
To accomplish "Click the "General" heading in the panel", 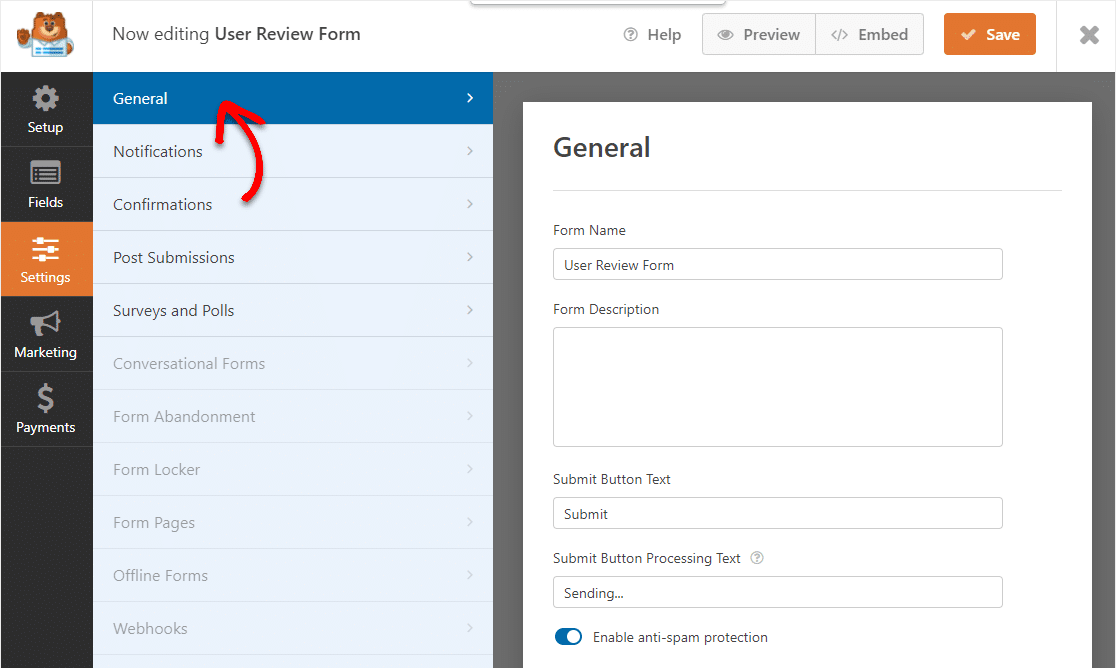I will 601,147.
